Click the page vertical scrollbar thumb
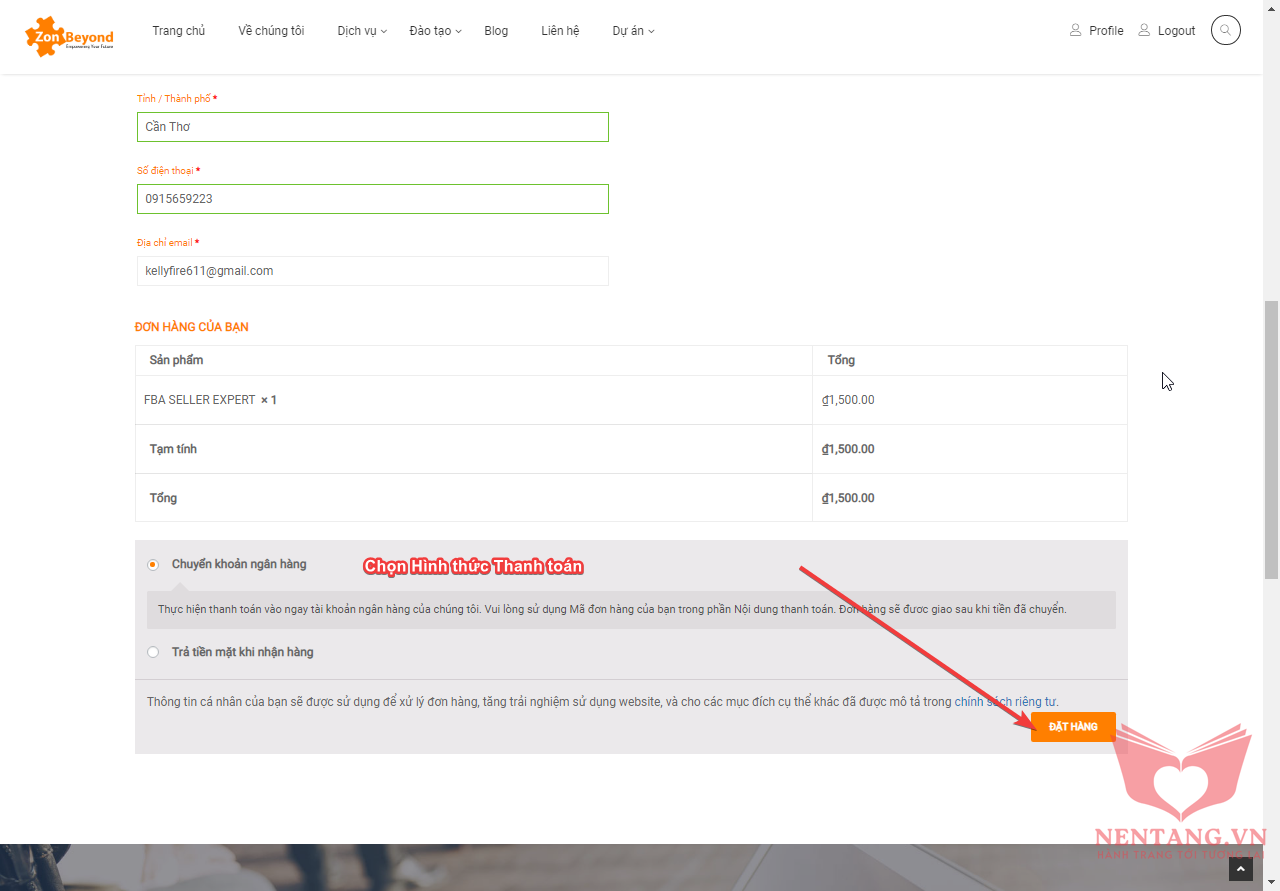This screenshot has width=1280, height=891. pos(1271,440)
